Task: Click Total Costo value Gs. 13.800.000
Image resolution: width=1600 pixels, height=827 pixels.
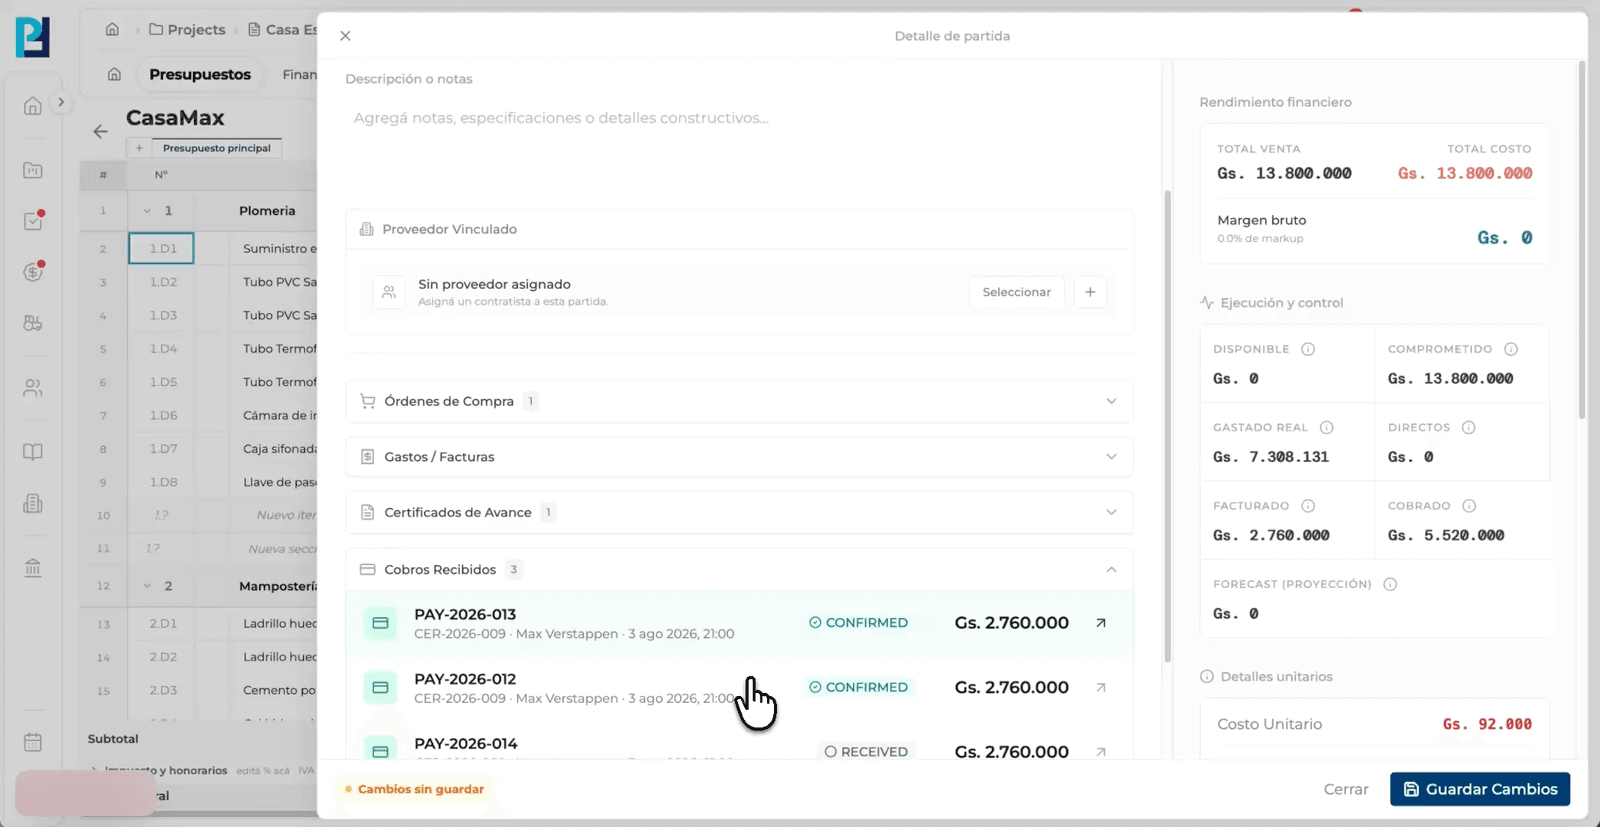Action: pos(1465,173)
